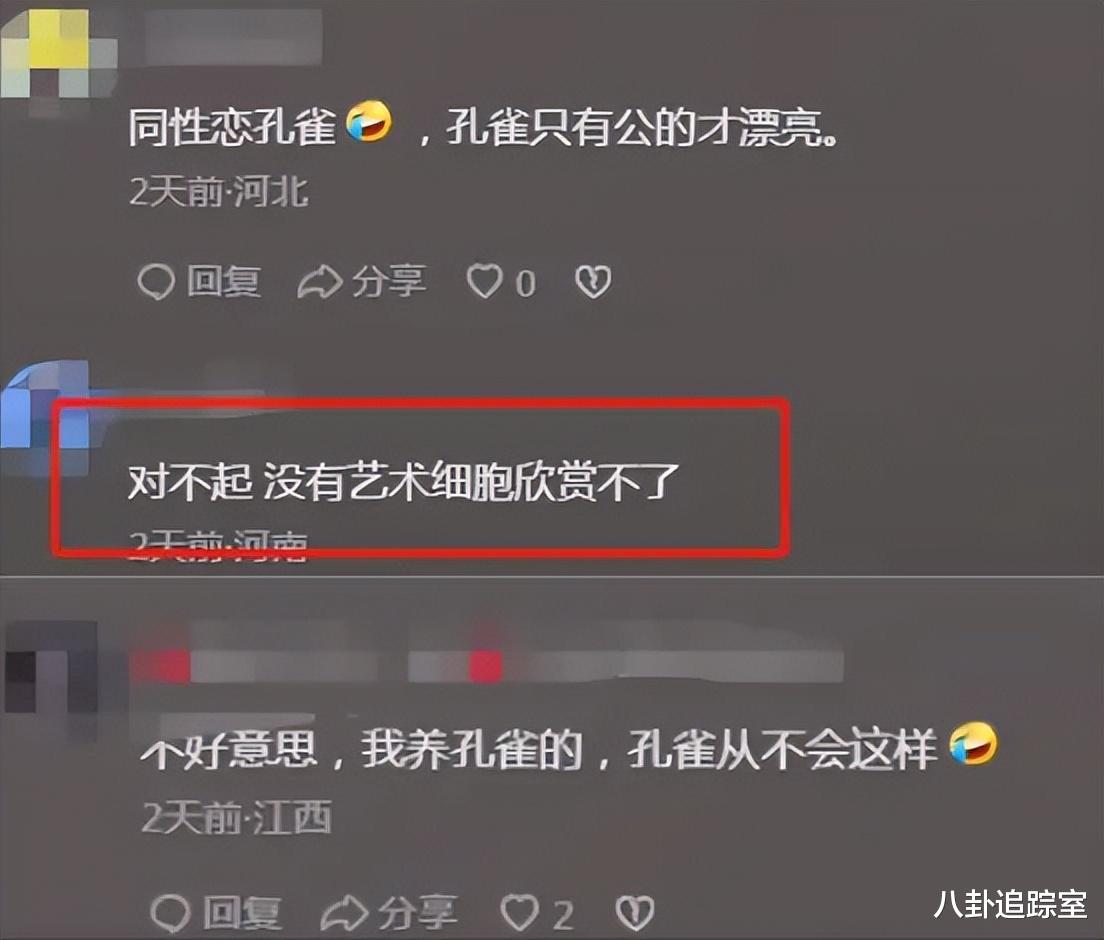Open dark pixelated avatar of third commenter
The height and width of the screenshot is (940, 1104).
(51, 668)
